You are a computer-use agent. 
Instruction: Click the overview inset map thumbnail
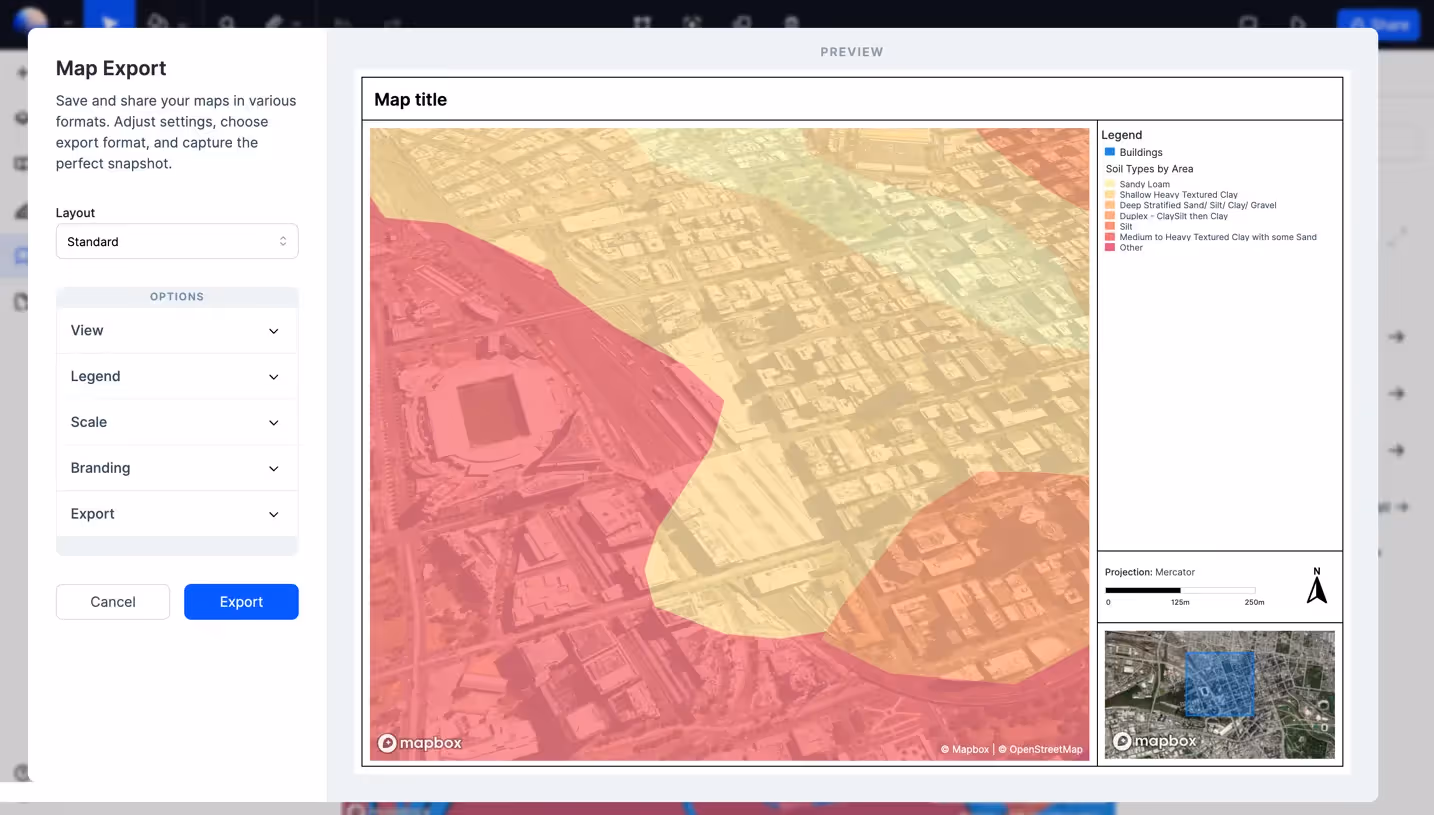pos(1219,695)
